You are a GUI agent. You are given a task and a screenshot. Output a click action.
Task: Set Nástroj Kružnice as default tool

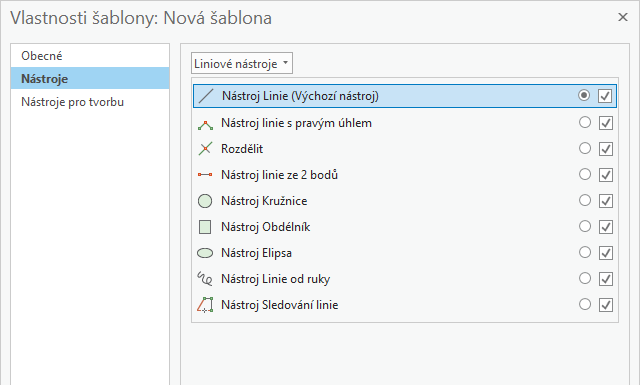tap(585, 200)
